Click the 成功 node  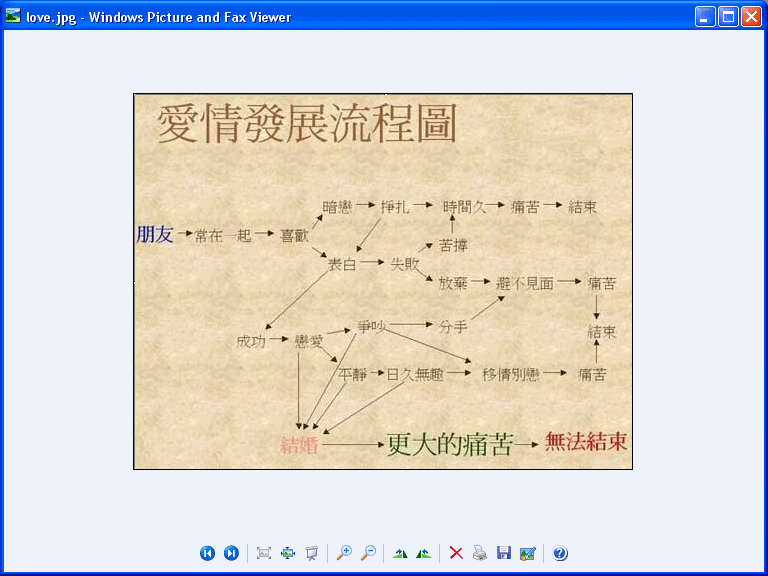click(251, 341)
